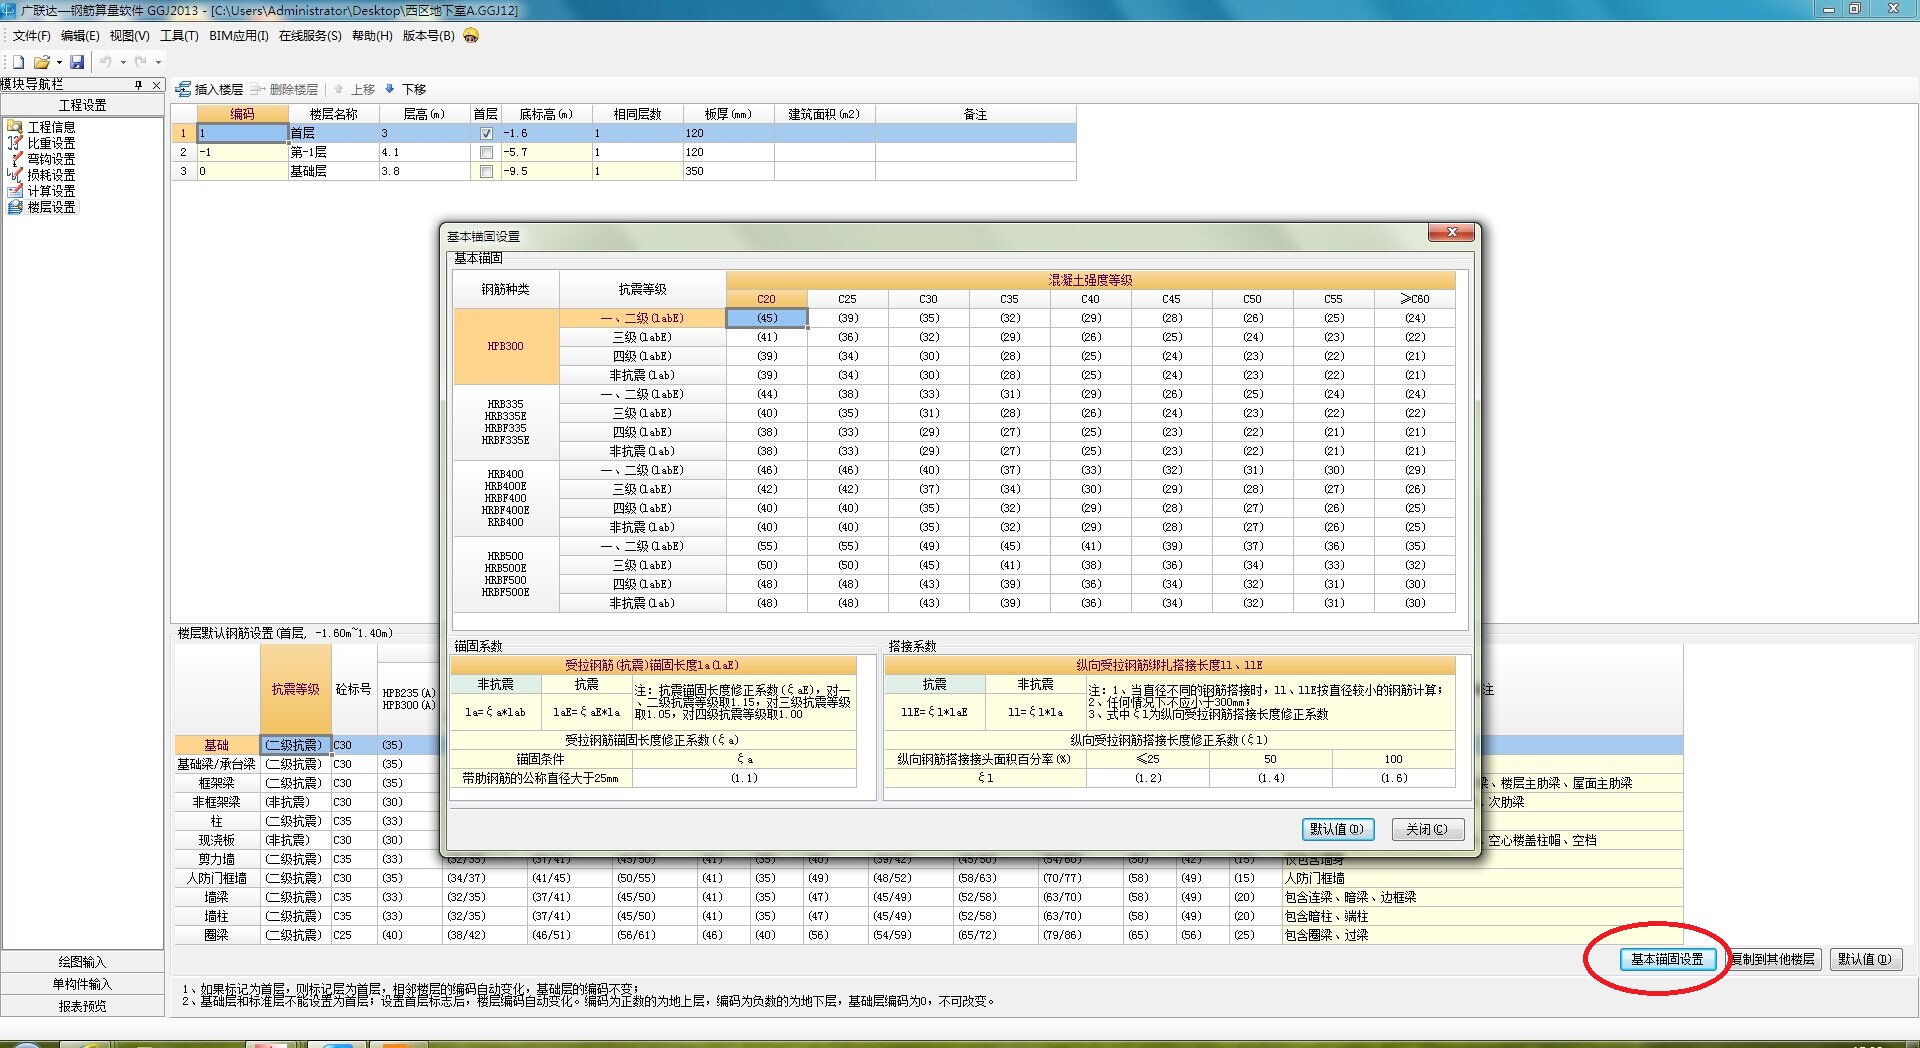This screenshot has width=1920, height=1048.
Task: Click the ≥C60 concrete grade column header
Action: [x=1415, y=299]
